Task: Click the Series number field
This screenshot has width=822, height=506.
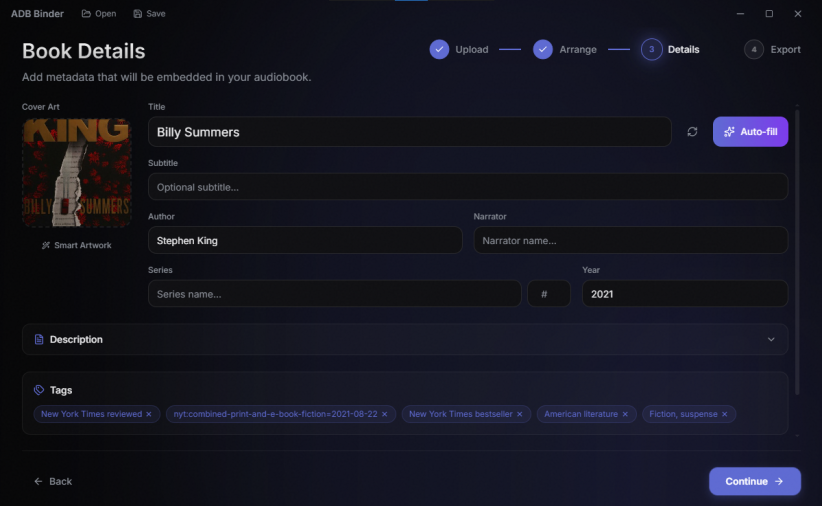Action: [x=548, y=294]
